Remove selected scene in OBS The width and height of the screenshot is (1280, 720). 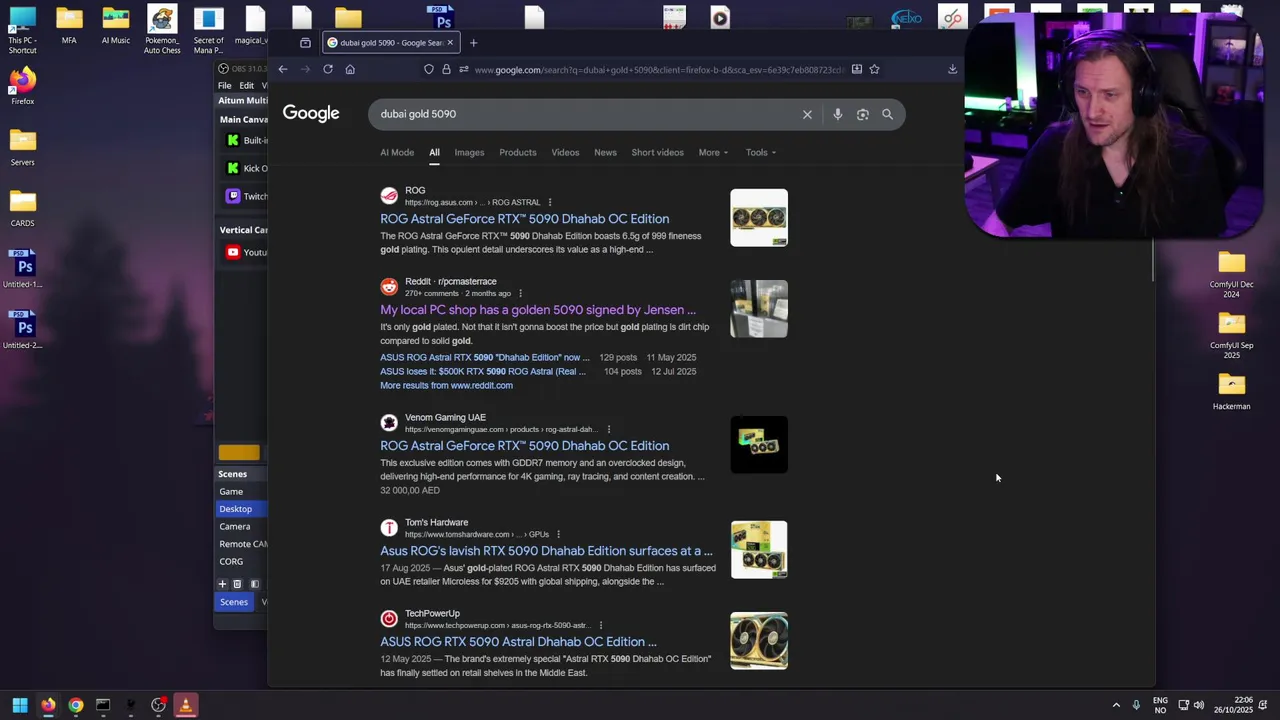pyautogui.click(x=237, y=584)
